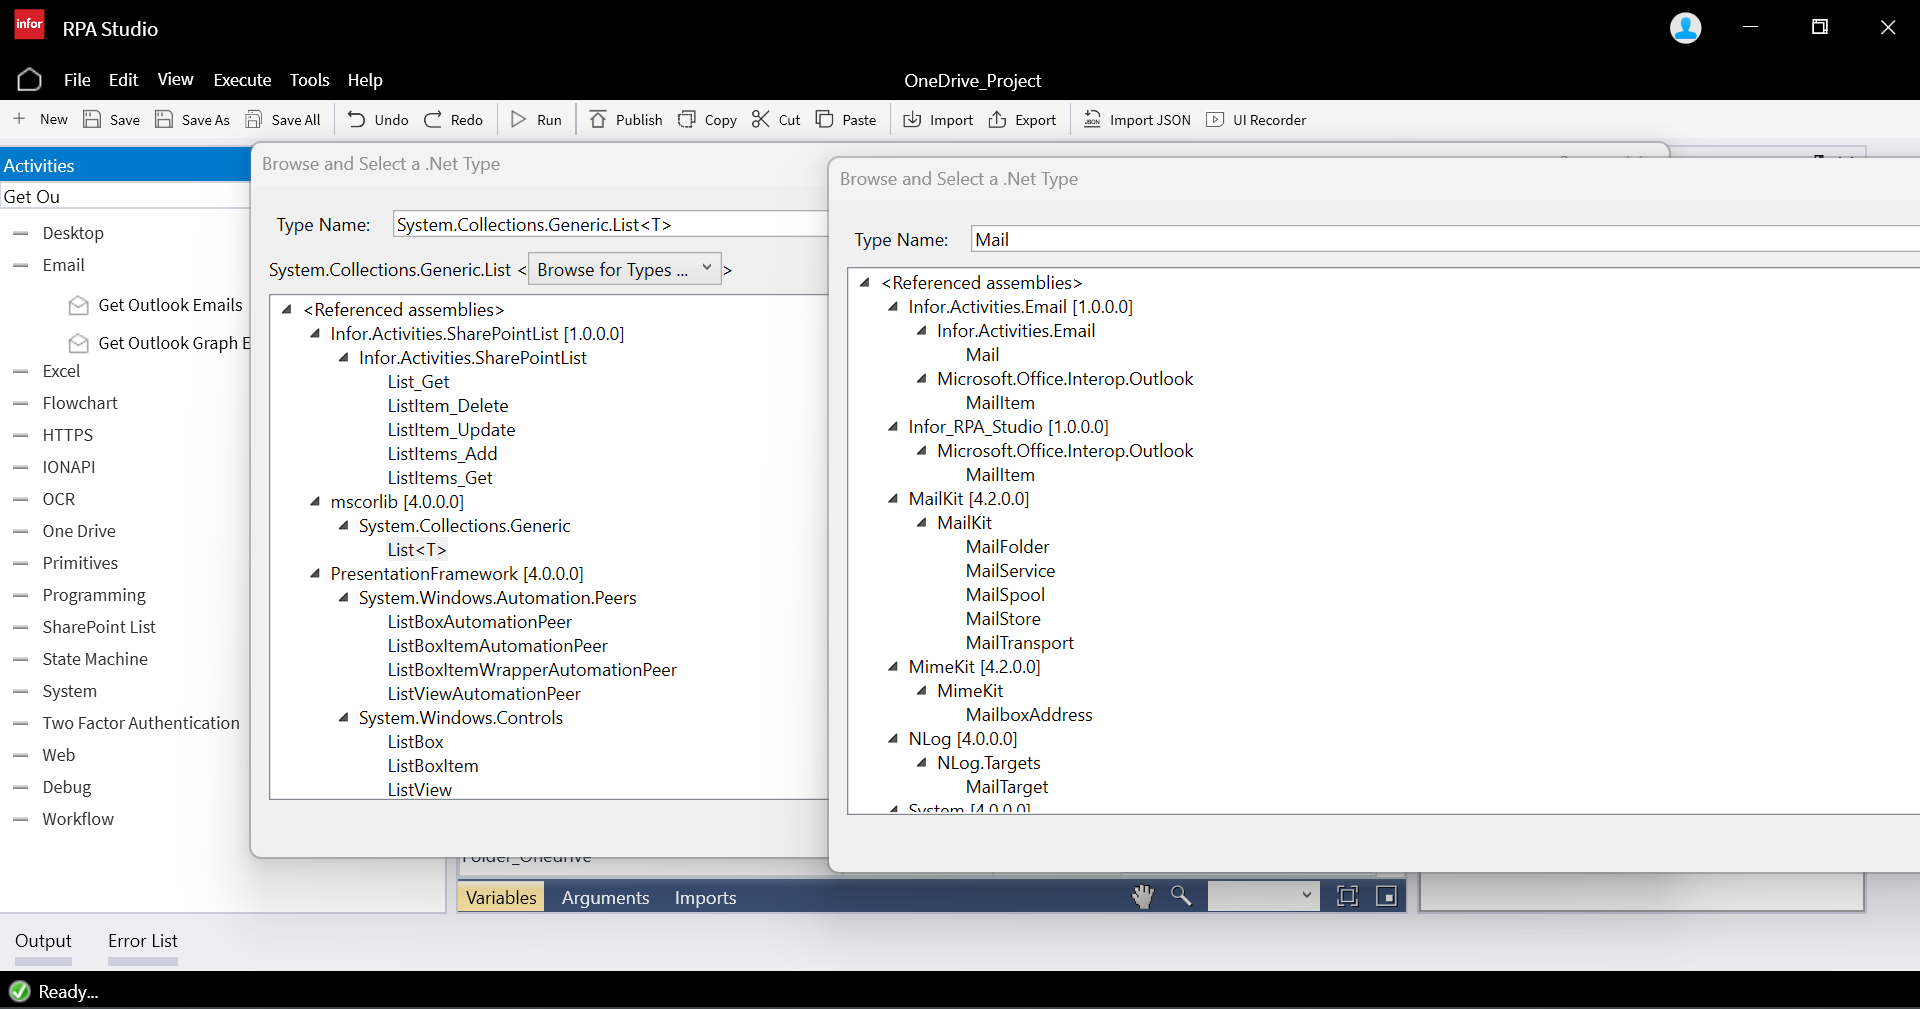Click the Run play icon
Viewport: 1920px width, 1009px height.
[x=518, y=120]
